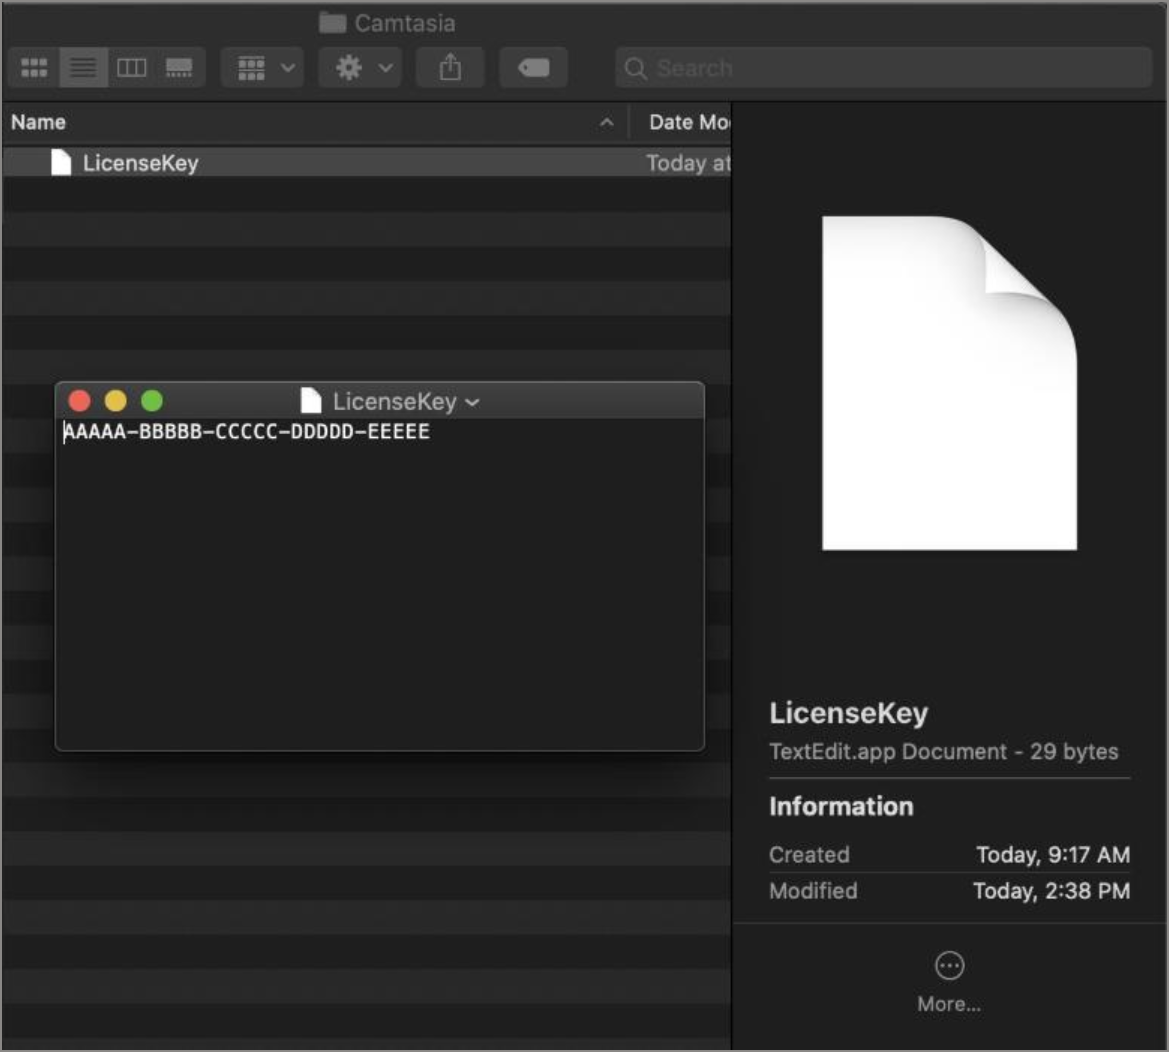The image size is (1169, 1052).
Task: Open the action gear menu
Action: tap(360, 67)
